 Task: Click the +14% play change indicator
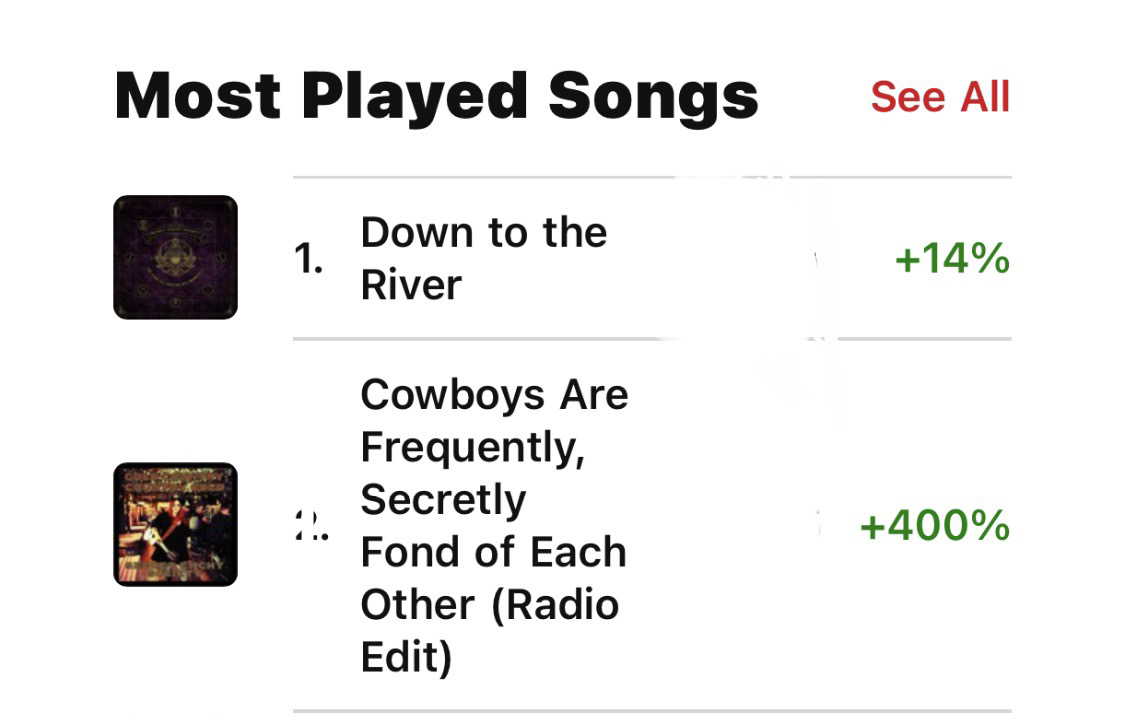coord(951,259)
